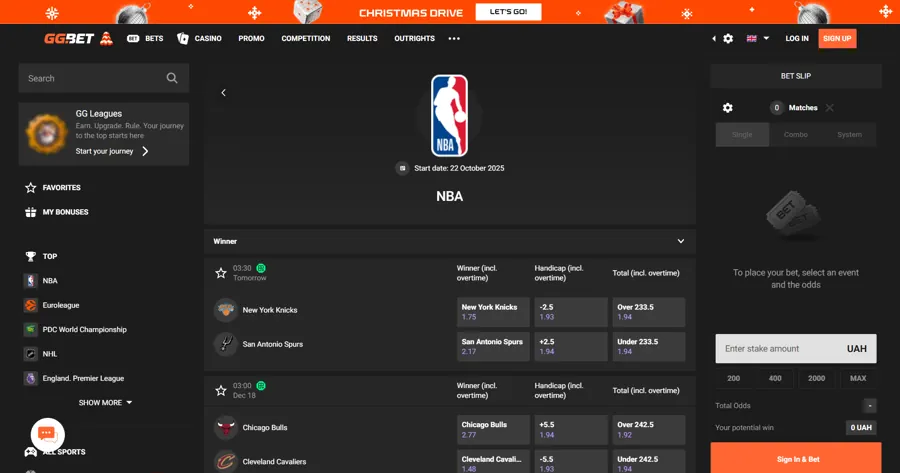The image size is (900, 473).
Task: Open Favorites star in sidebar
Action: pyautogui.click(x=30, y=188)
